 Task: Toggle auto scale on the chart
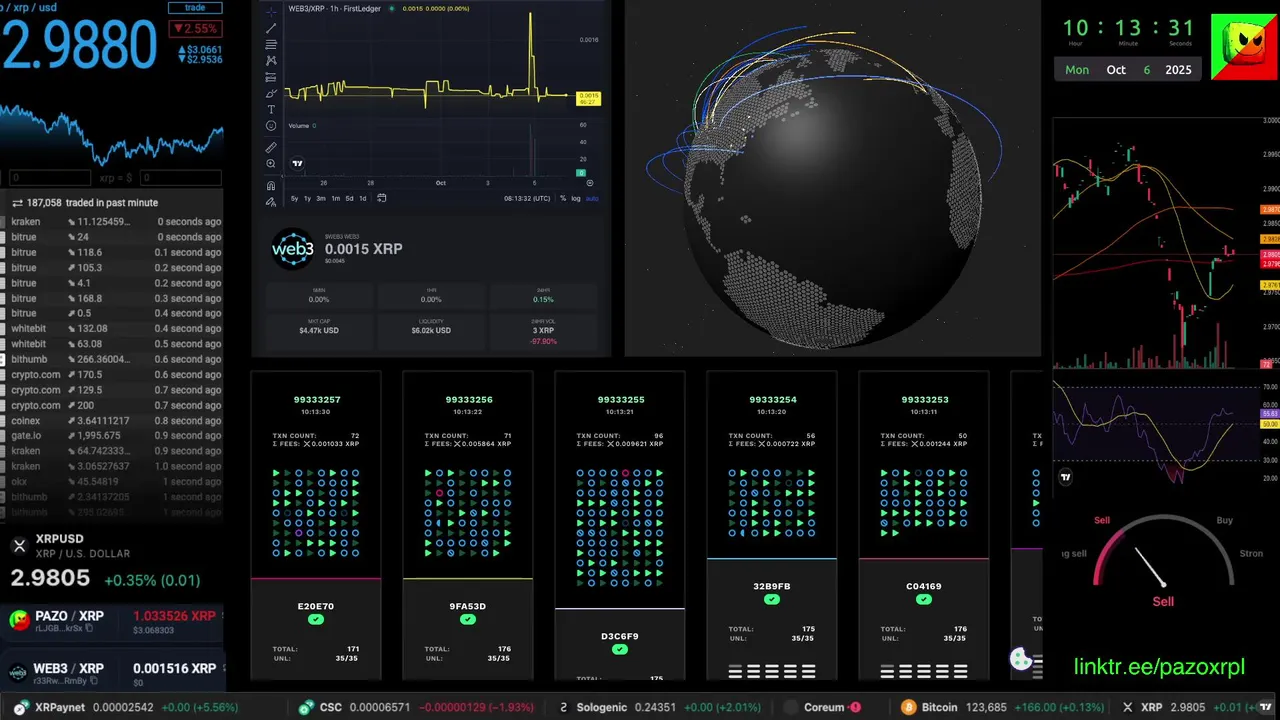[592, 198]
